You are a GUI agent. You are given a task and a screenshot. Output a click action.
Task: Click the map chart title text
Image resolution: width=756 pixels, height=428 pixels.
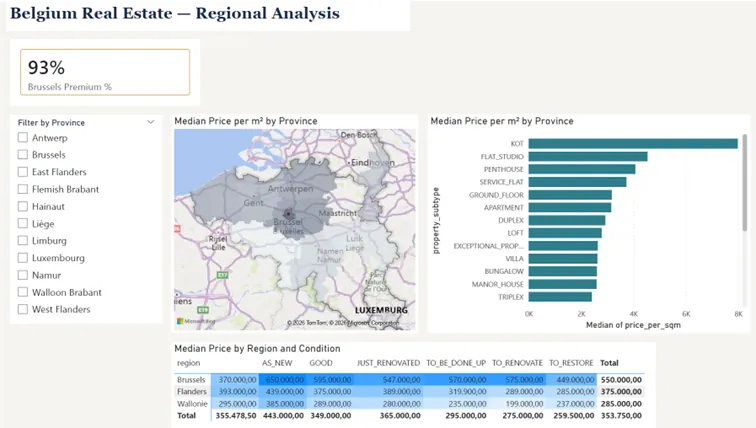(x=246, y=121)
